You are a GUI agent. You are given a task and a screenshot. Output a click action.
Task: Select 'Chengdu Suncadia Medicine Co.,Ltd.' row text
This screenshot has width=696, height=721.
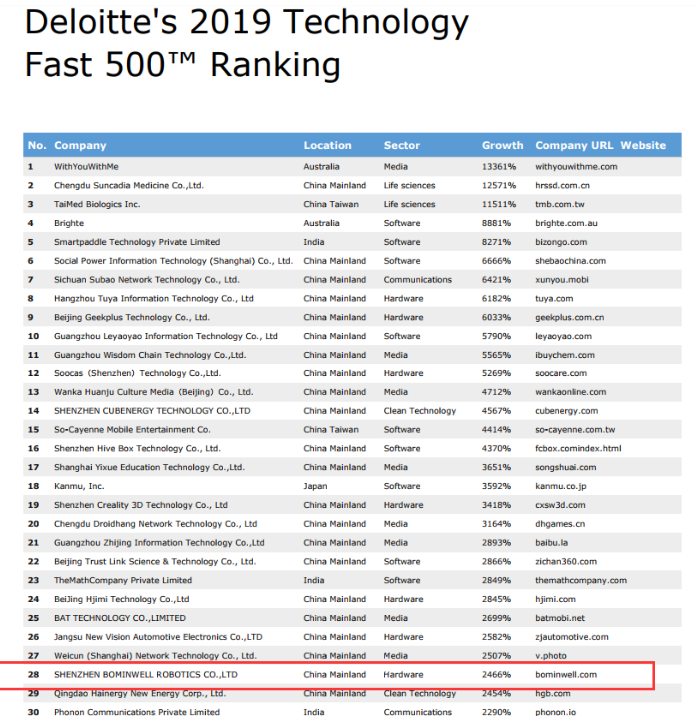tap(128, 185)
